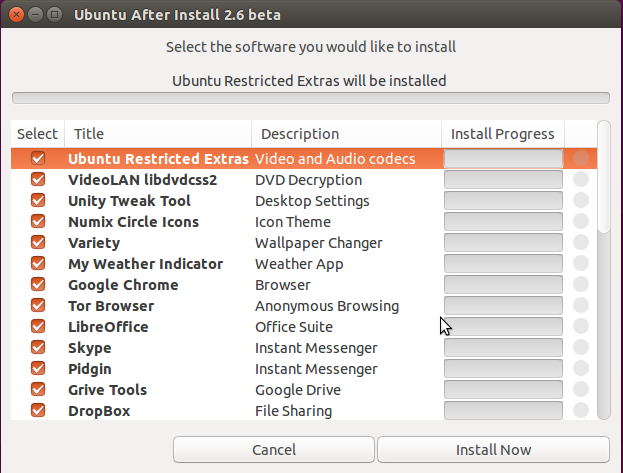The width and height of the screenshot is (623, 473).
Task: Click the Google Chrome install progress bar
Action: (503, 285)
